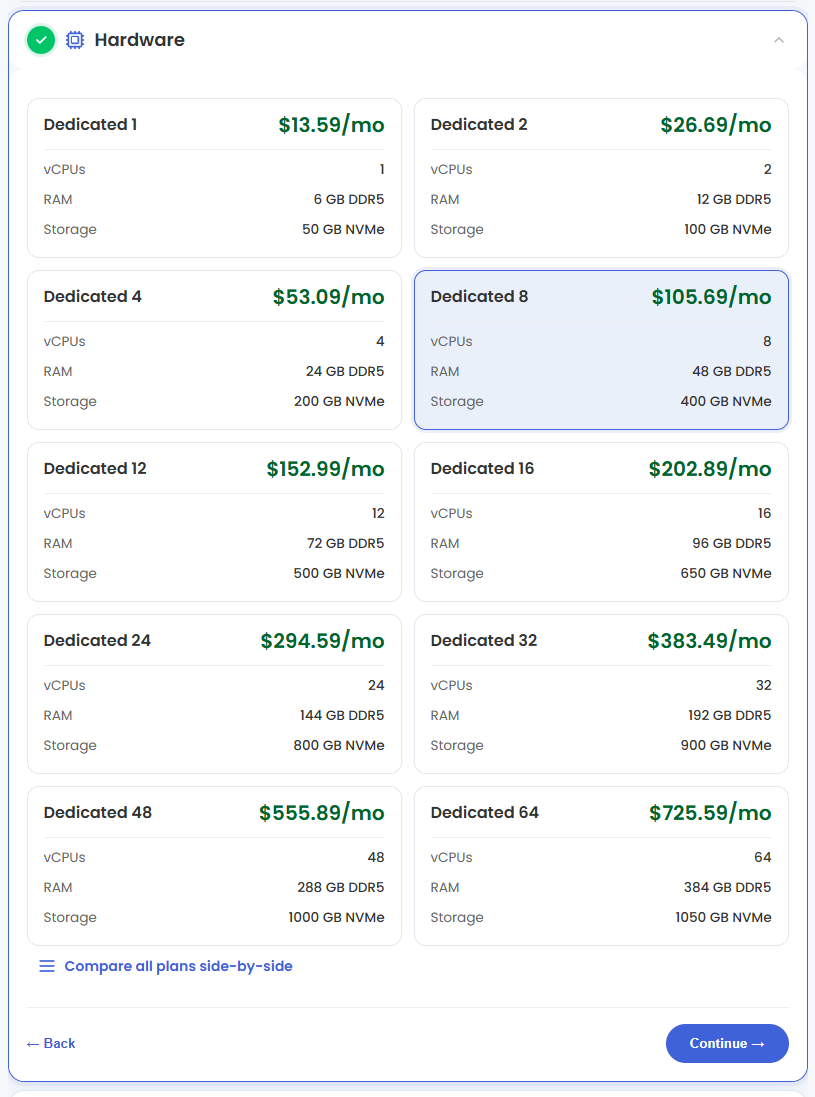Choose the Dedicated 64 plan
815x1097 pixels.
coord(601,866)
